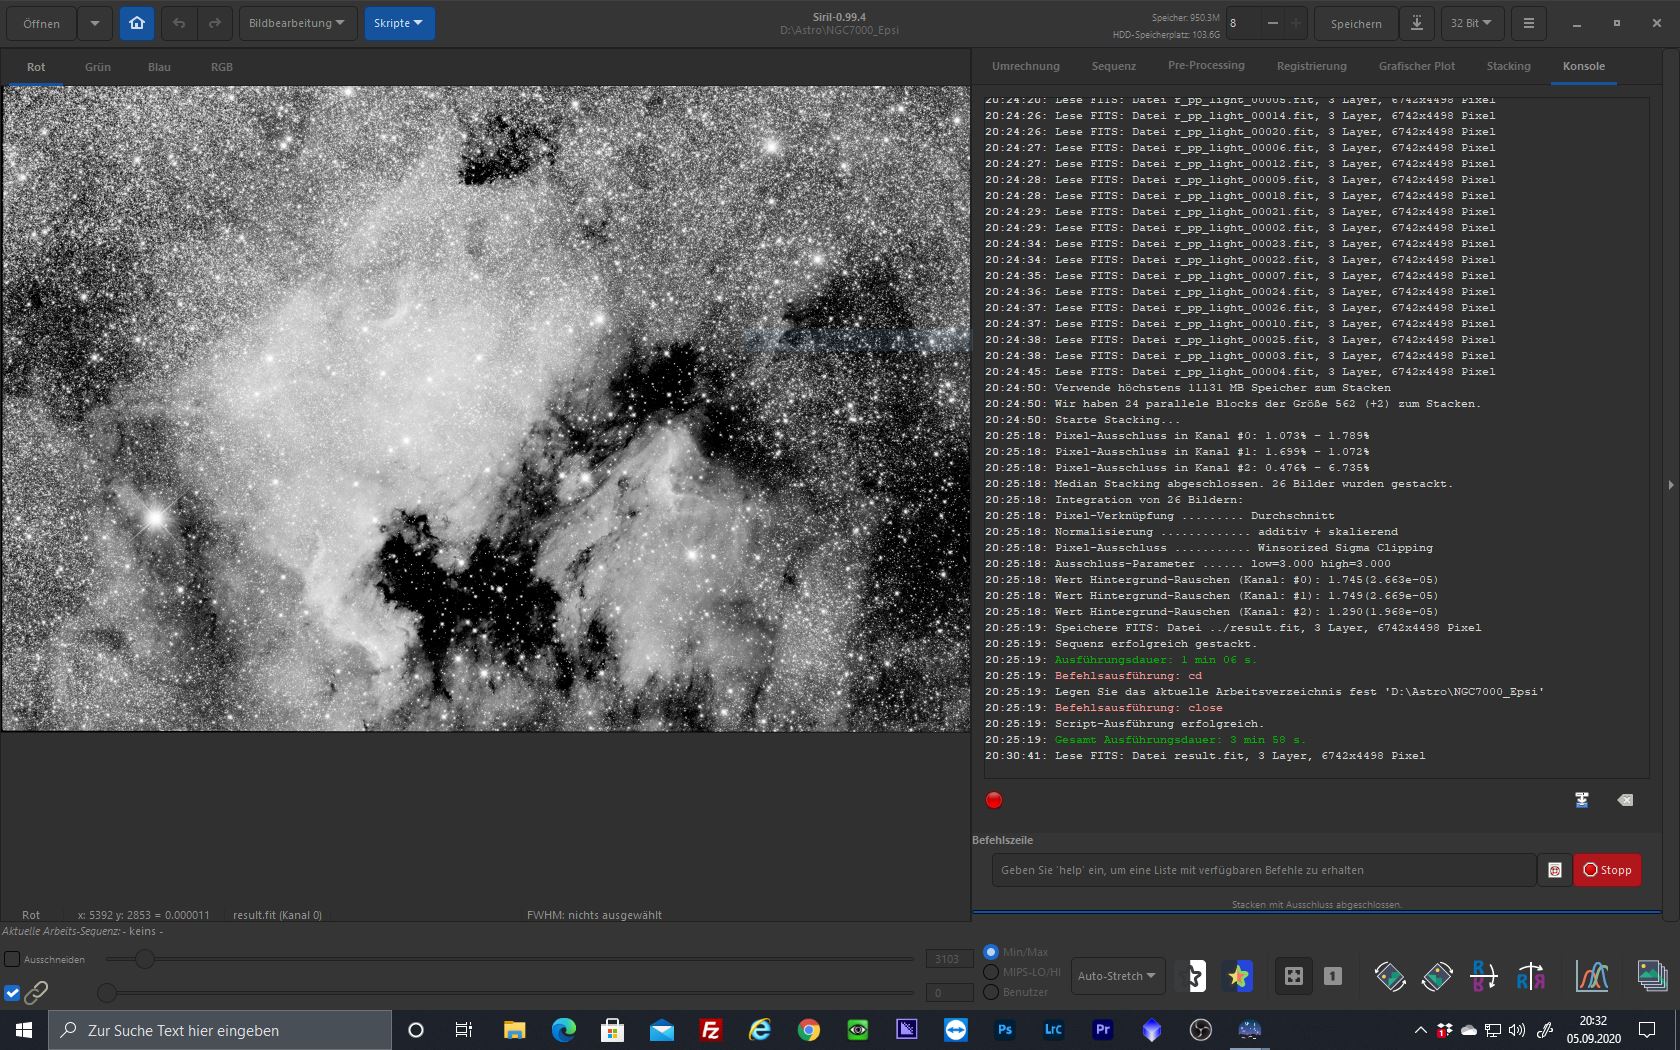Open the hamburger main menu
This screenshot has width=1680, height=1050.
[1528, 23]
